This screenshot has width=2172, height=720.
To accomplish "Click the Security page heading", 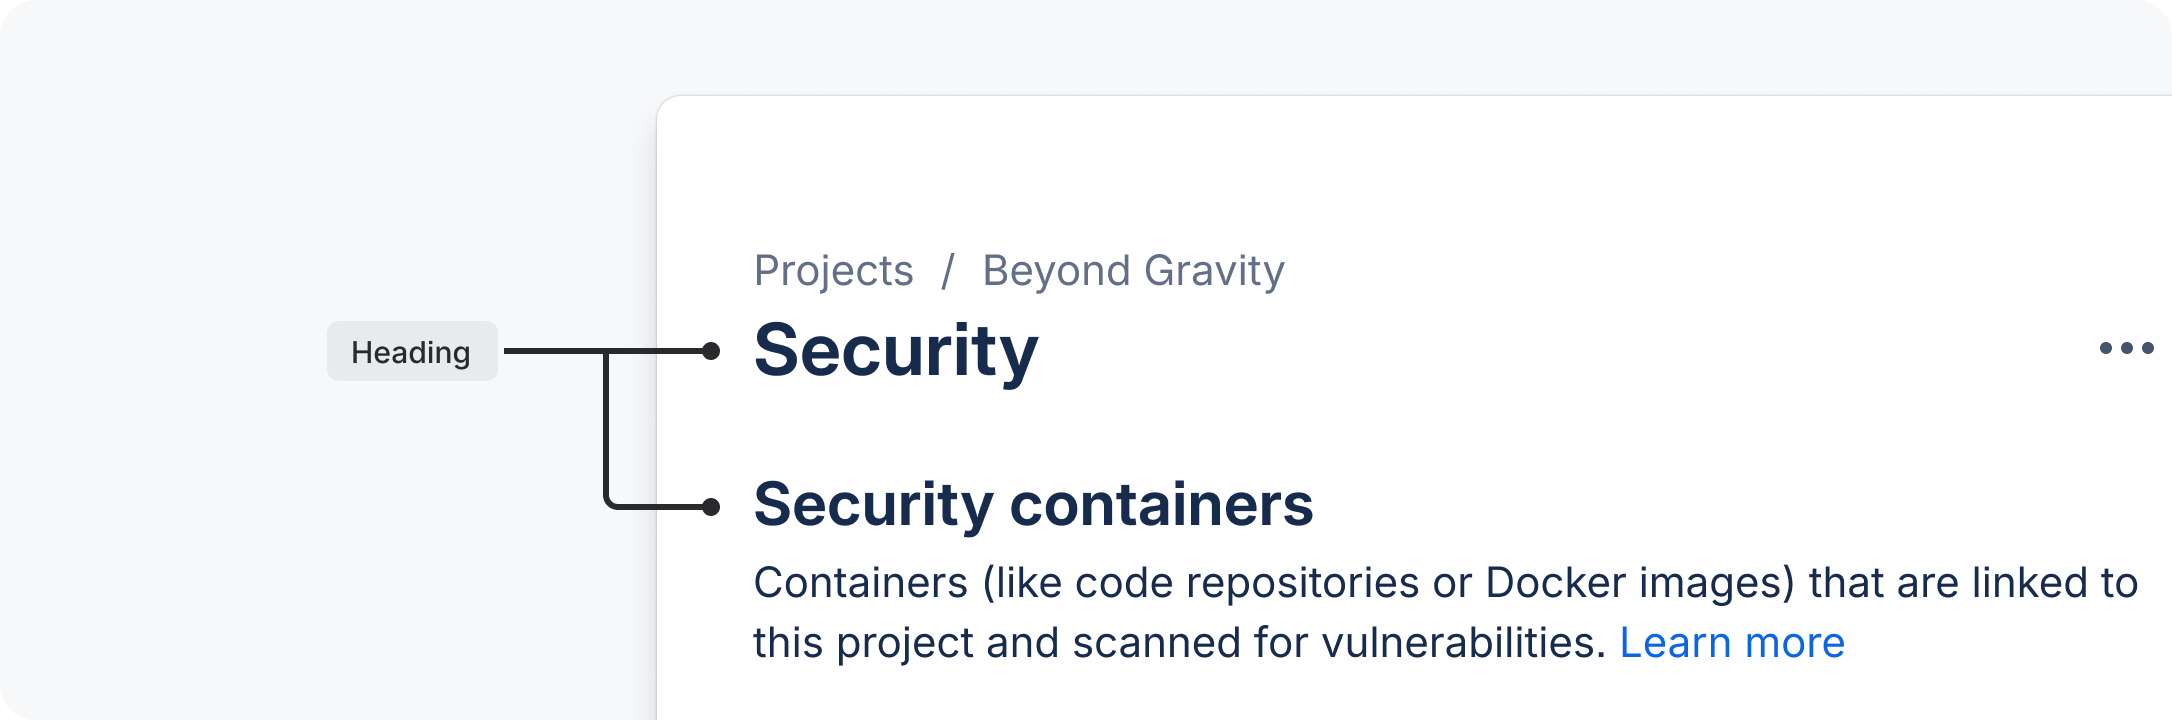I will [896, 351].
